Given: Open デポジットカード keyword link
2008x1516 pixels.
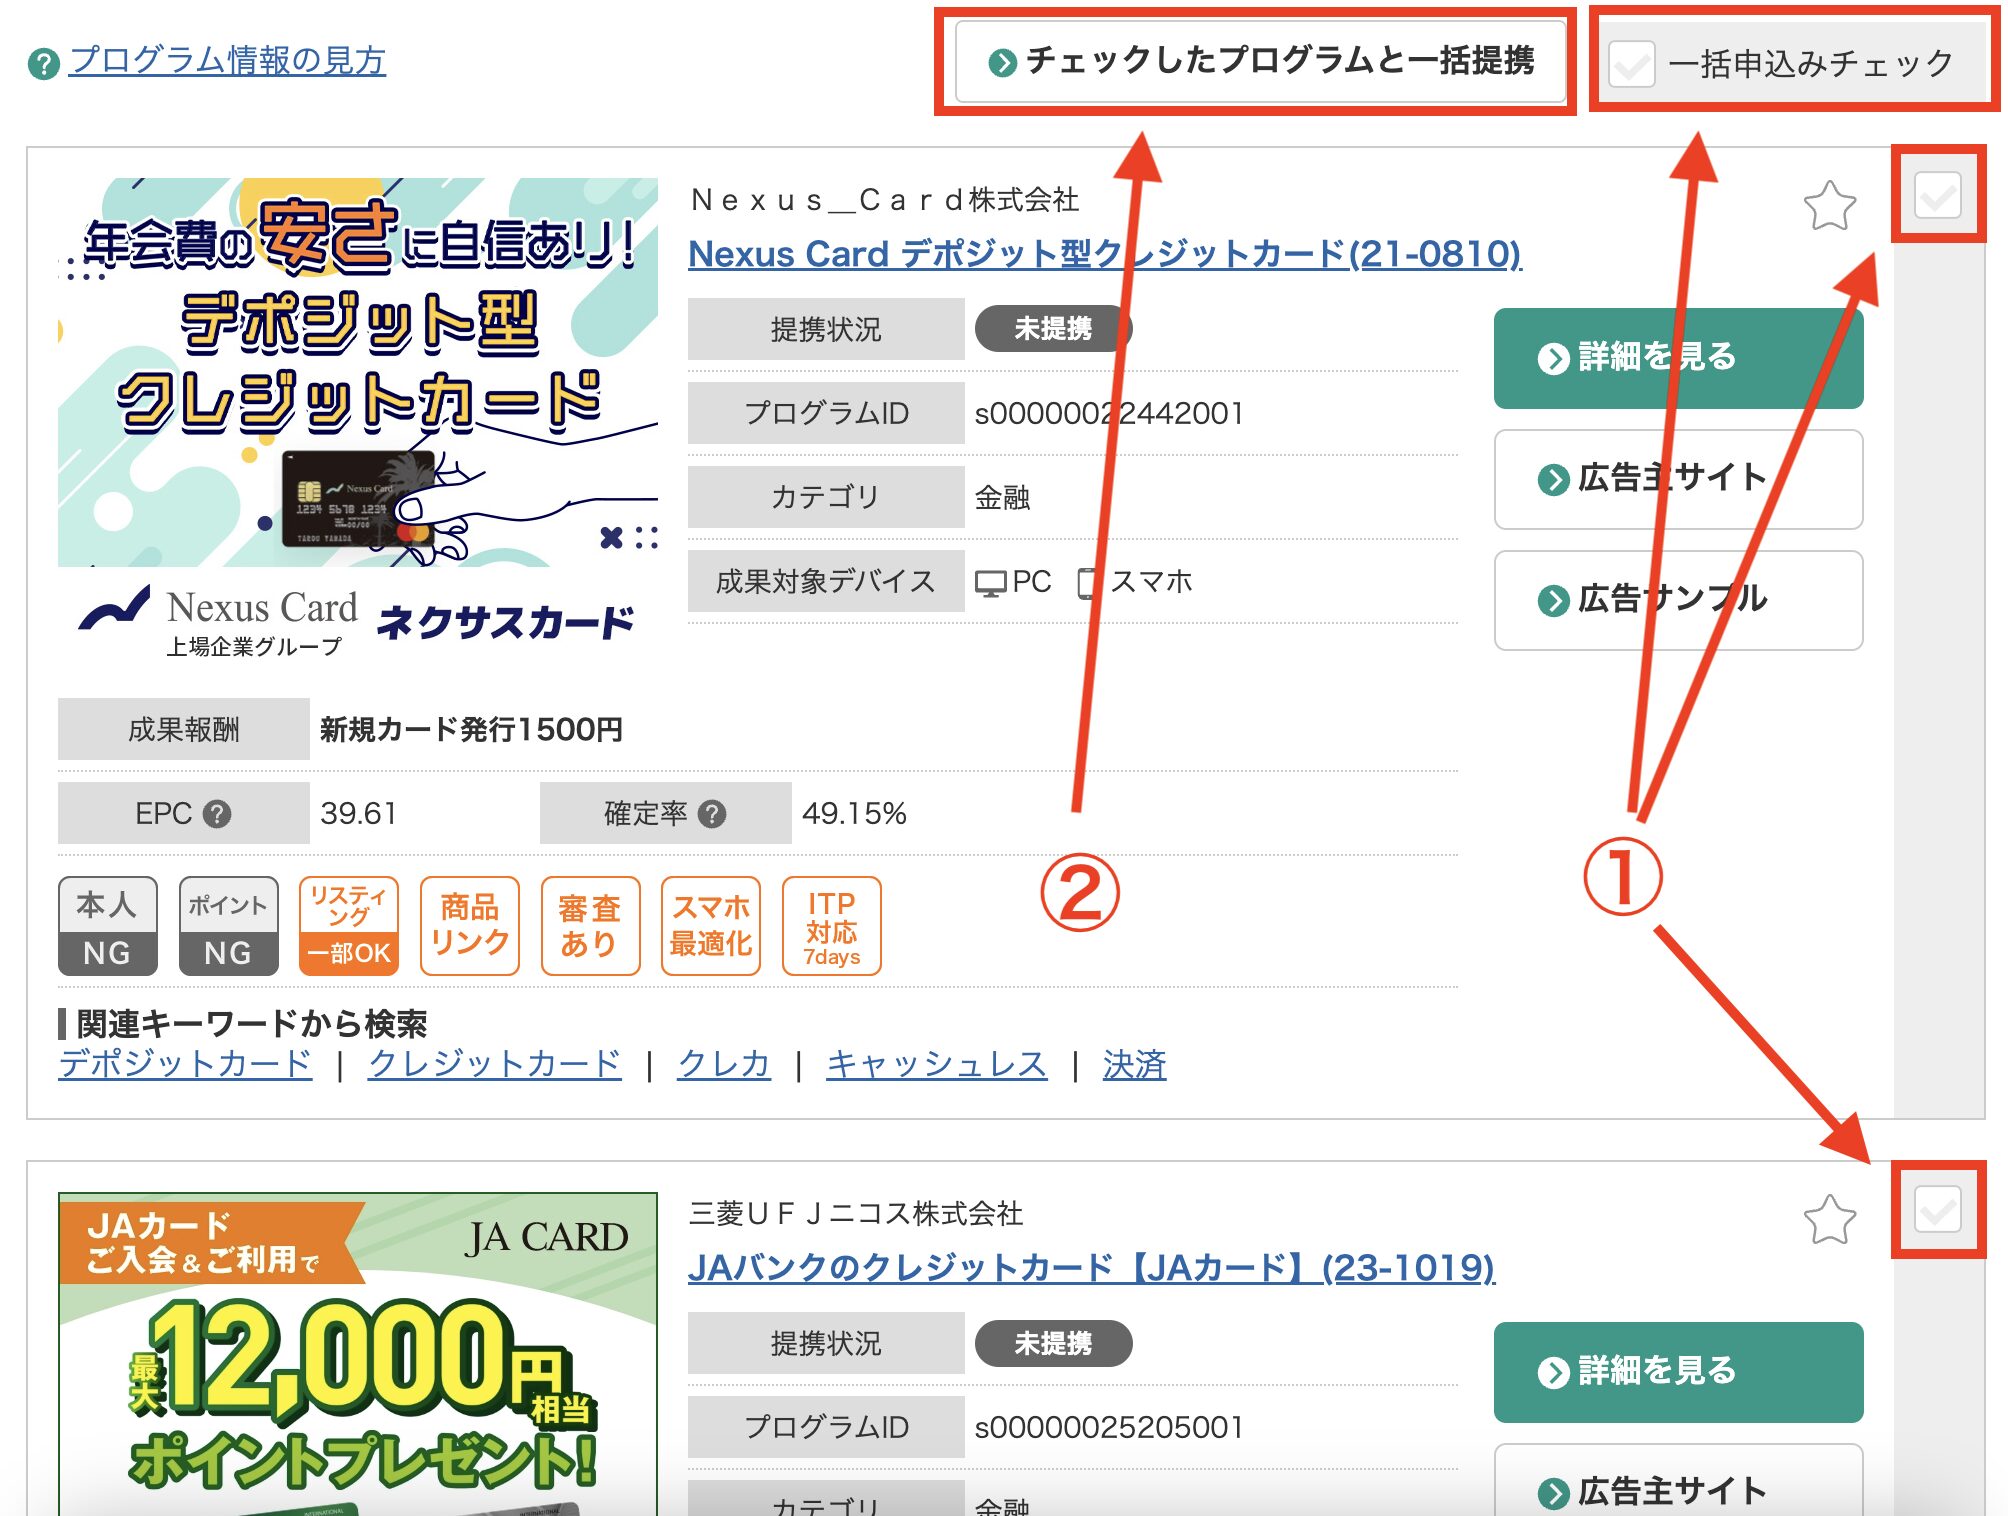Looking at the screenshot, I should coord(185,1064).
